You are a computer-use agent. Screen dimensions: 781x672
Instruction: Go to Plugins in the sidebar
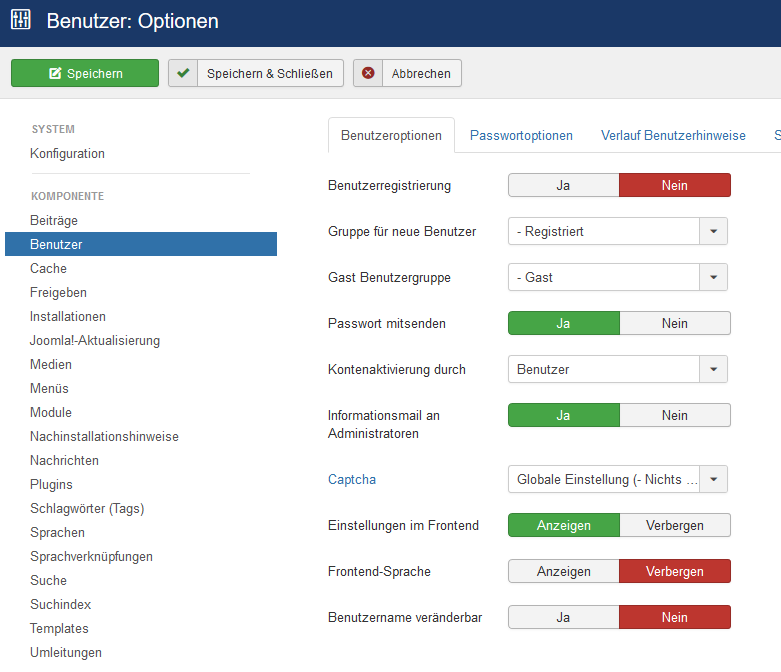[51, 484]
